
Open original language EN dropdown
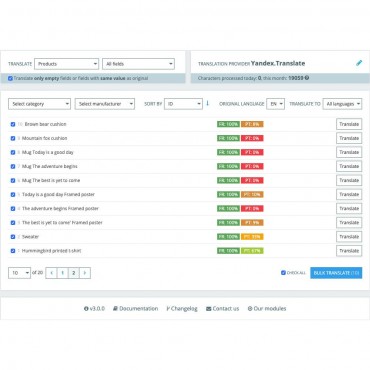click(x=275, y=104)
